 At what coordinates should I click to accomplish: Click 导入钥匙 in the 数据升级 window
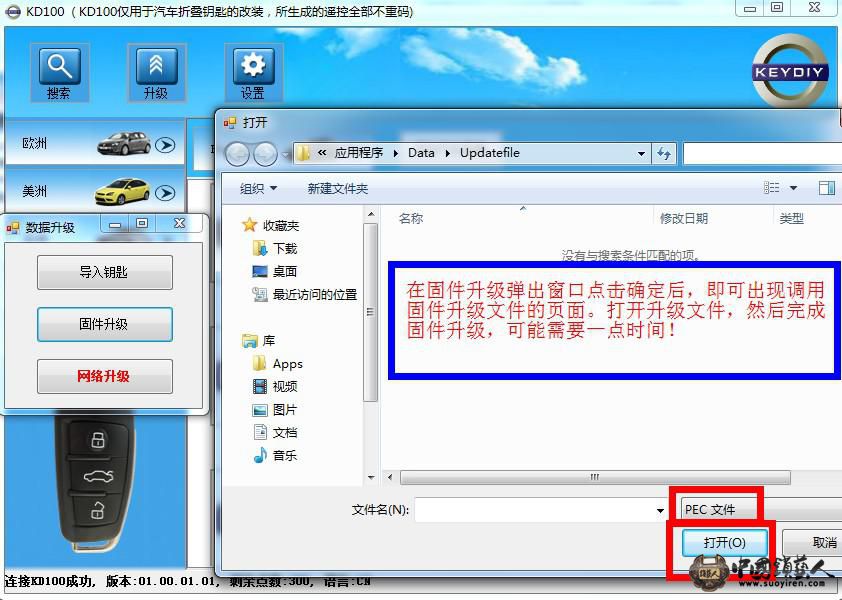(x=105, y=272)
